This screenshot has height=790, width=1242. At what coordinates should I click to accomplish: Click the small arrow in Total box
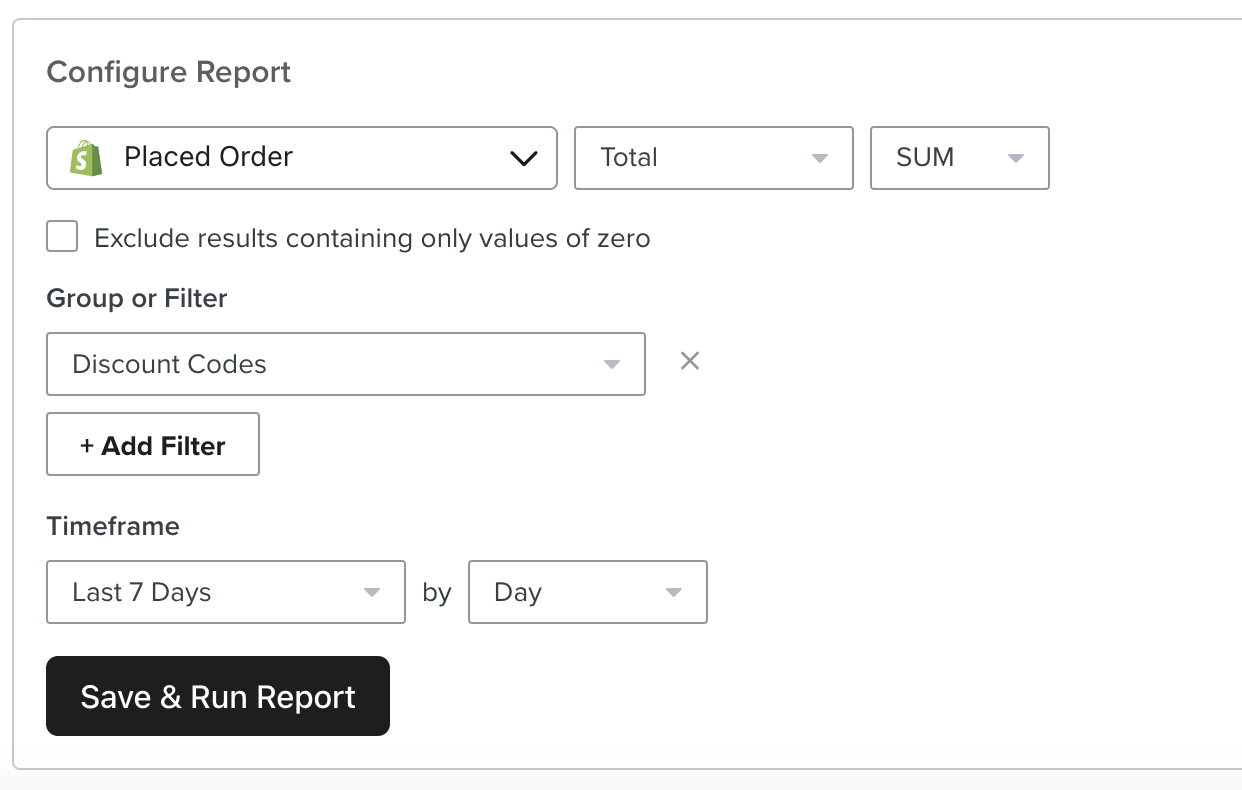click(x=820, y=158)
